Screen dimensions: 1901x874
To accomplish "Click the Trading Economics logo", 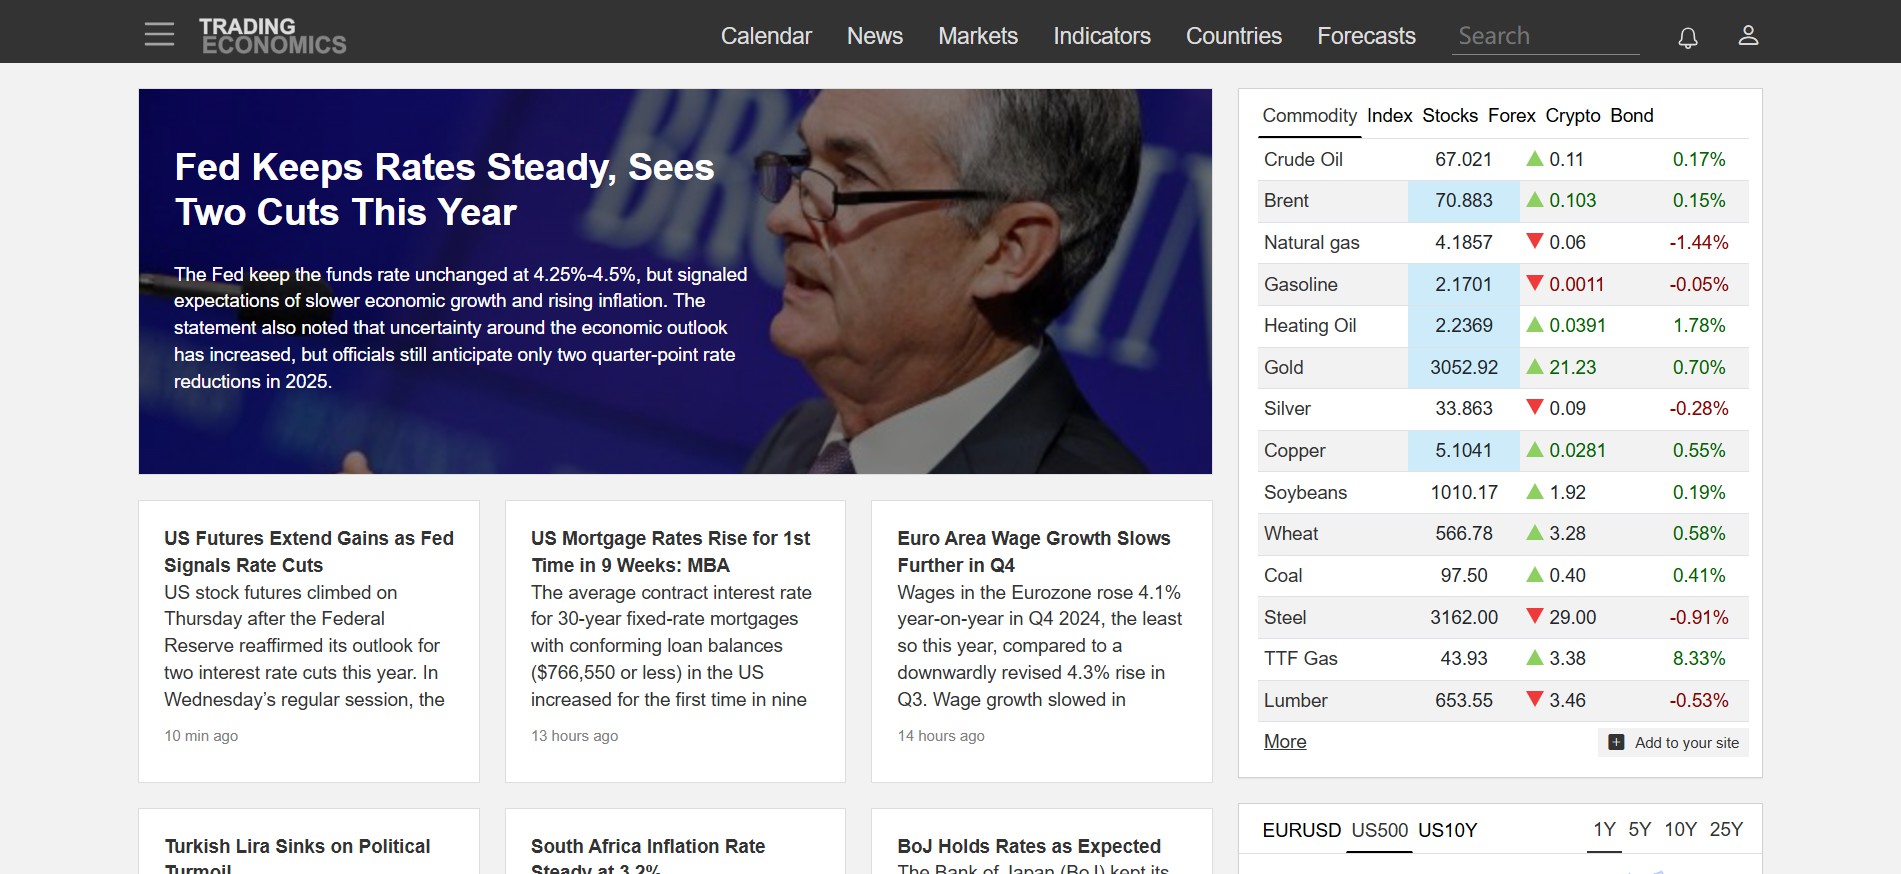I will (272, 36).
